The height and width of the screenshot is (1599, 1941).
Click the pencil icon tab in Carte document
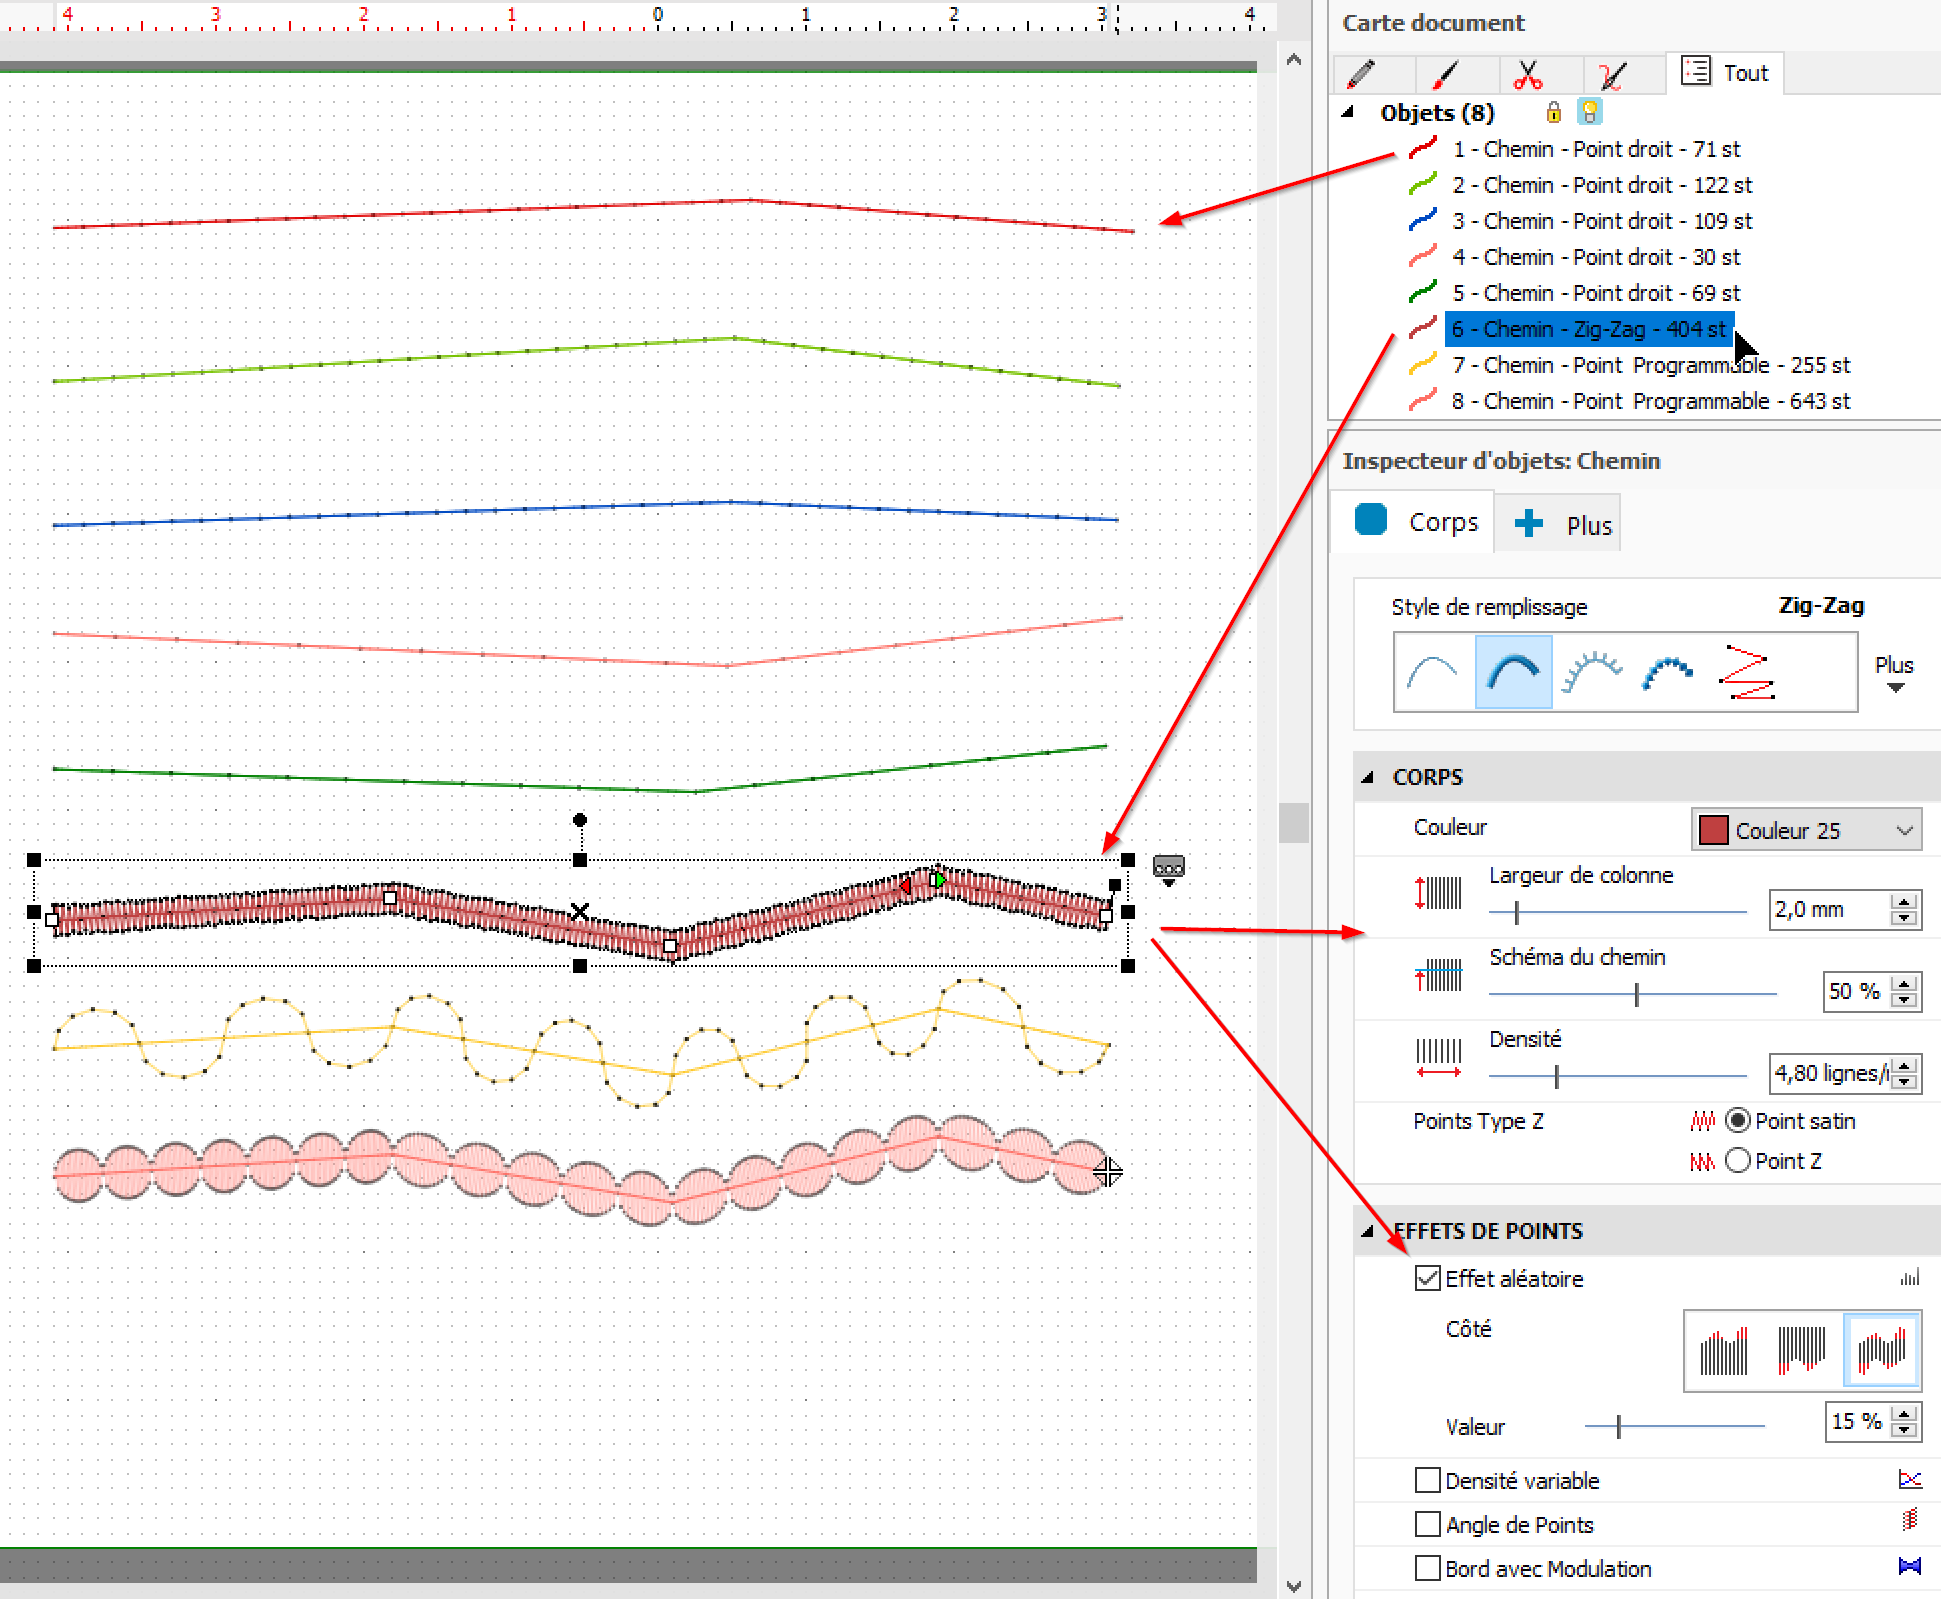[1361, 74]
